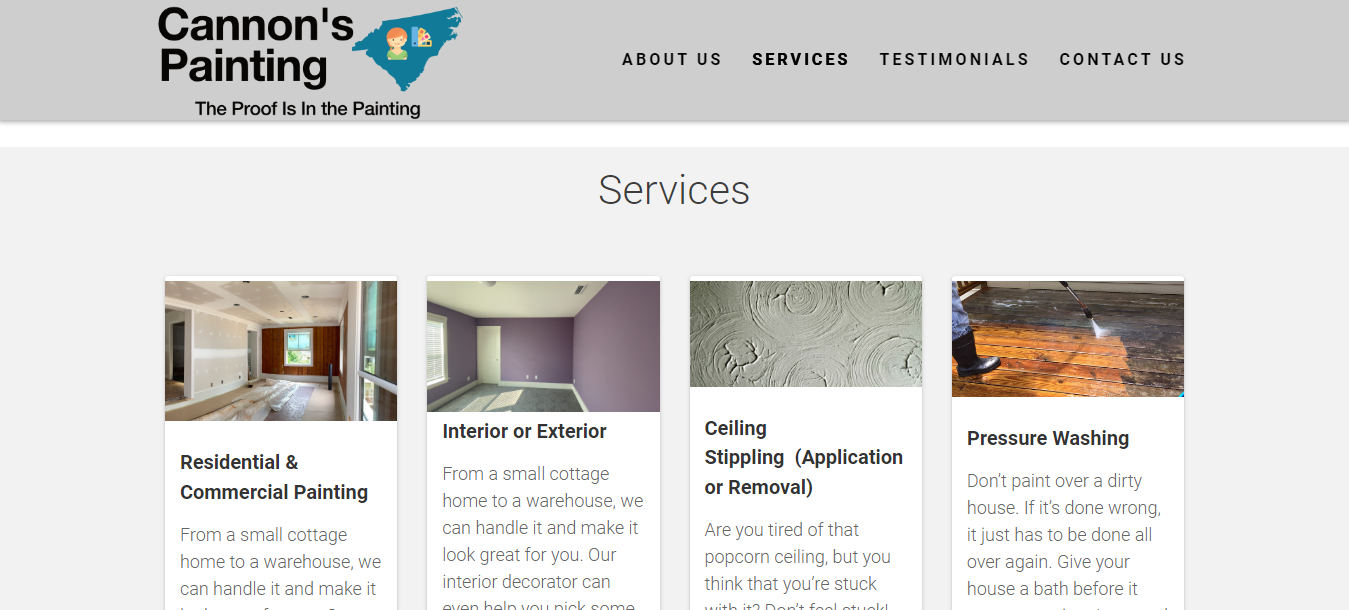1349x610 pixels.
Task: Select the Services menu item
Action: [801, 59]
